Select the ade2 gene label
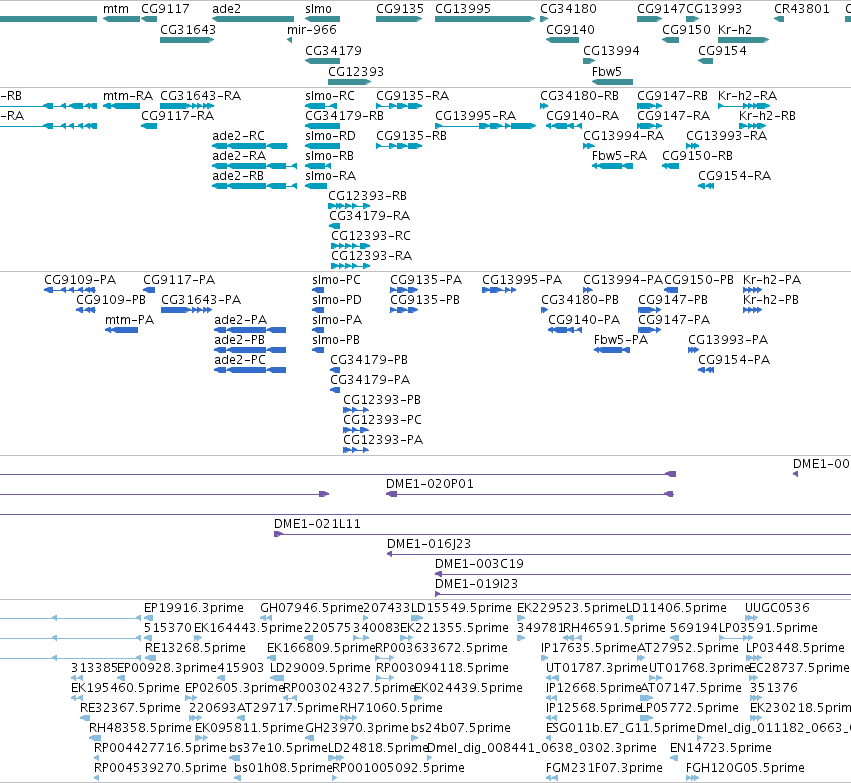 click(x=226, y=9)
